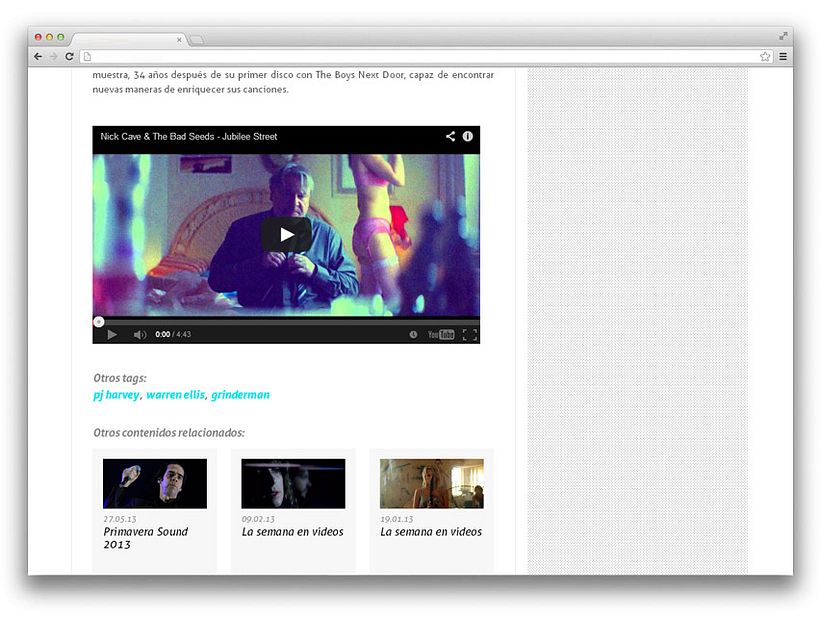820x618 pixels.
Task: Open the grinderman tag link
Action: [x=240, y=395]
